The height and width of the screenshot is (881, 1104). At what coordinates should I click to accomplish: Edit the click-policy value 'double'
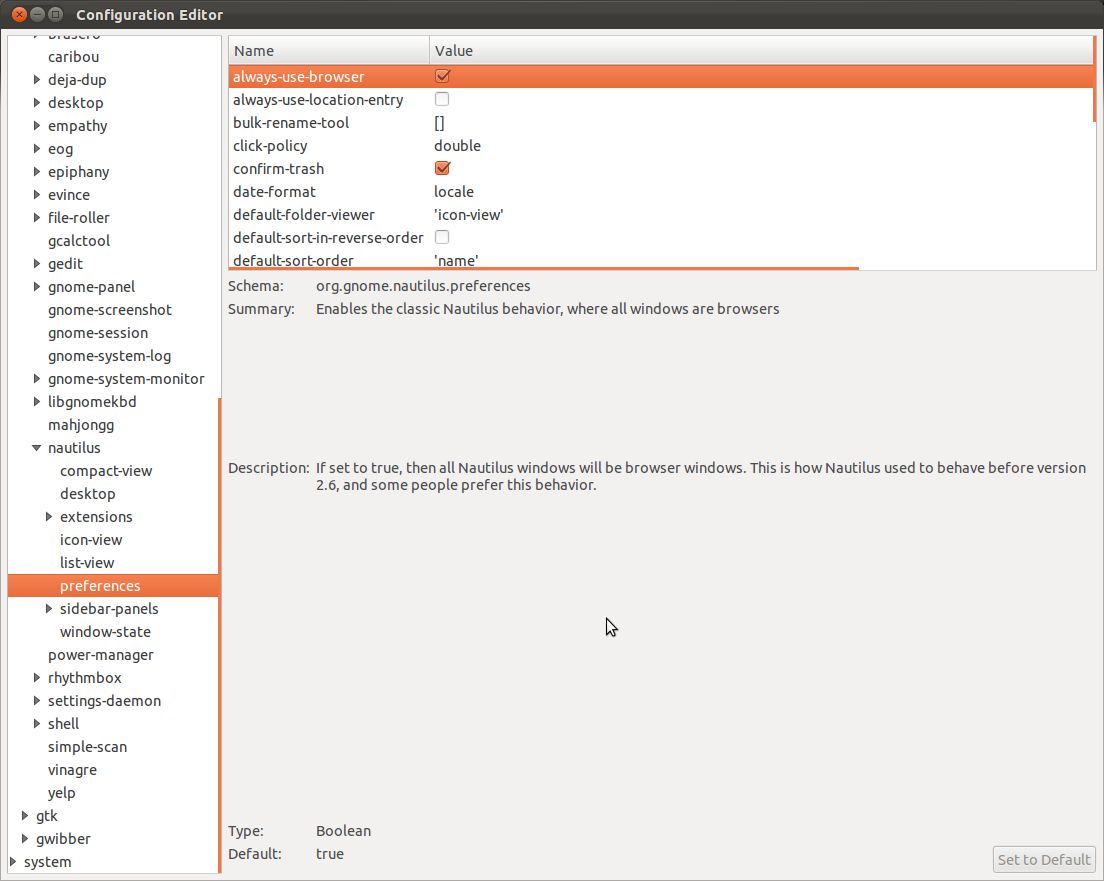pos(458,146)
